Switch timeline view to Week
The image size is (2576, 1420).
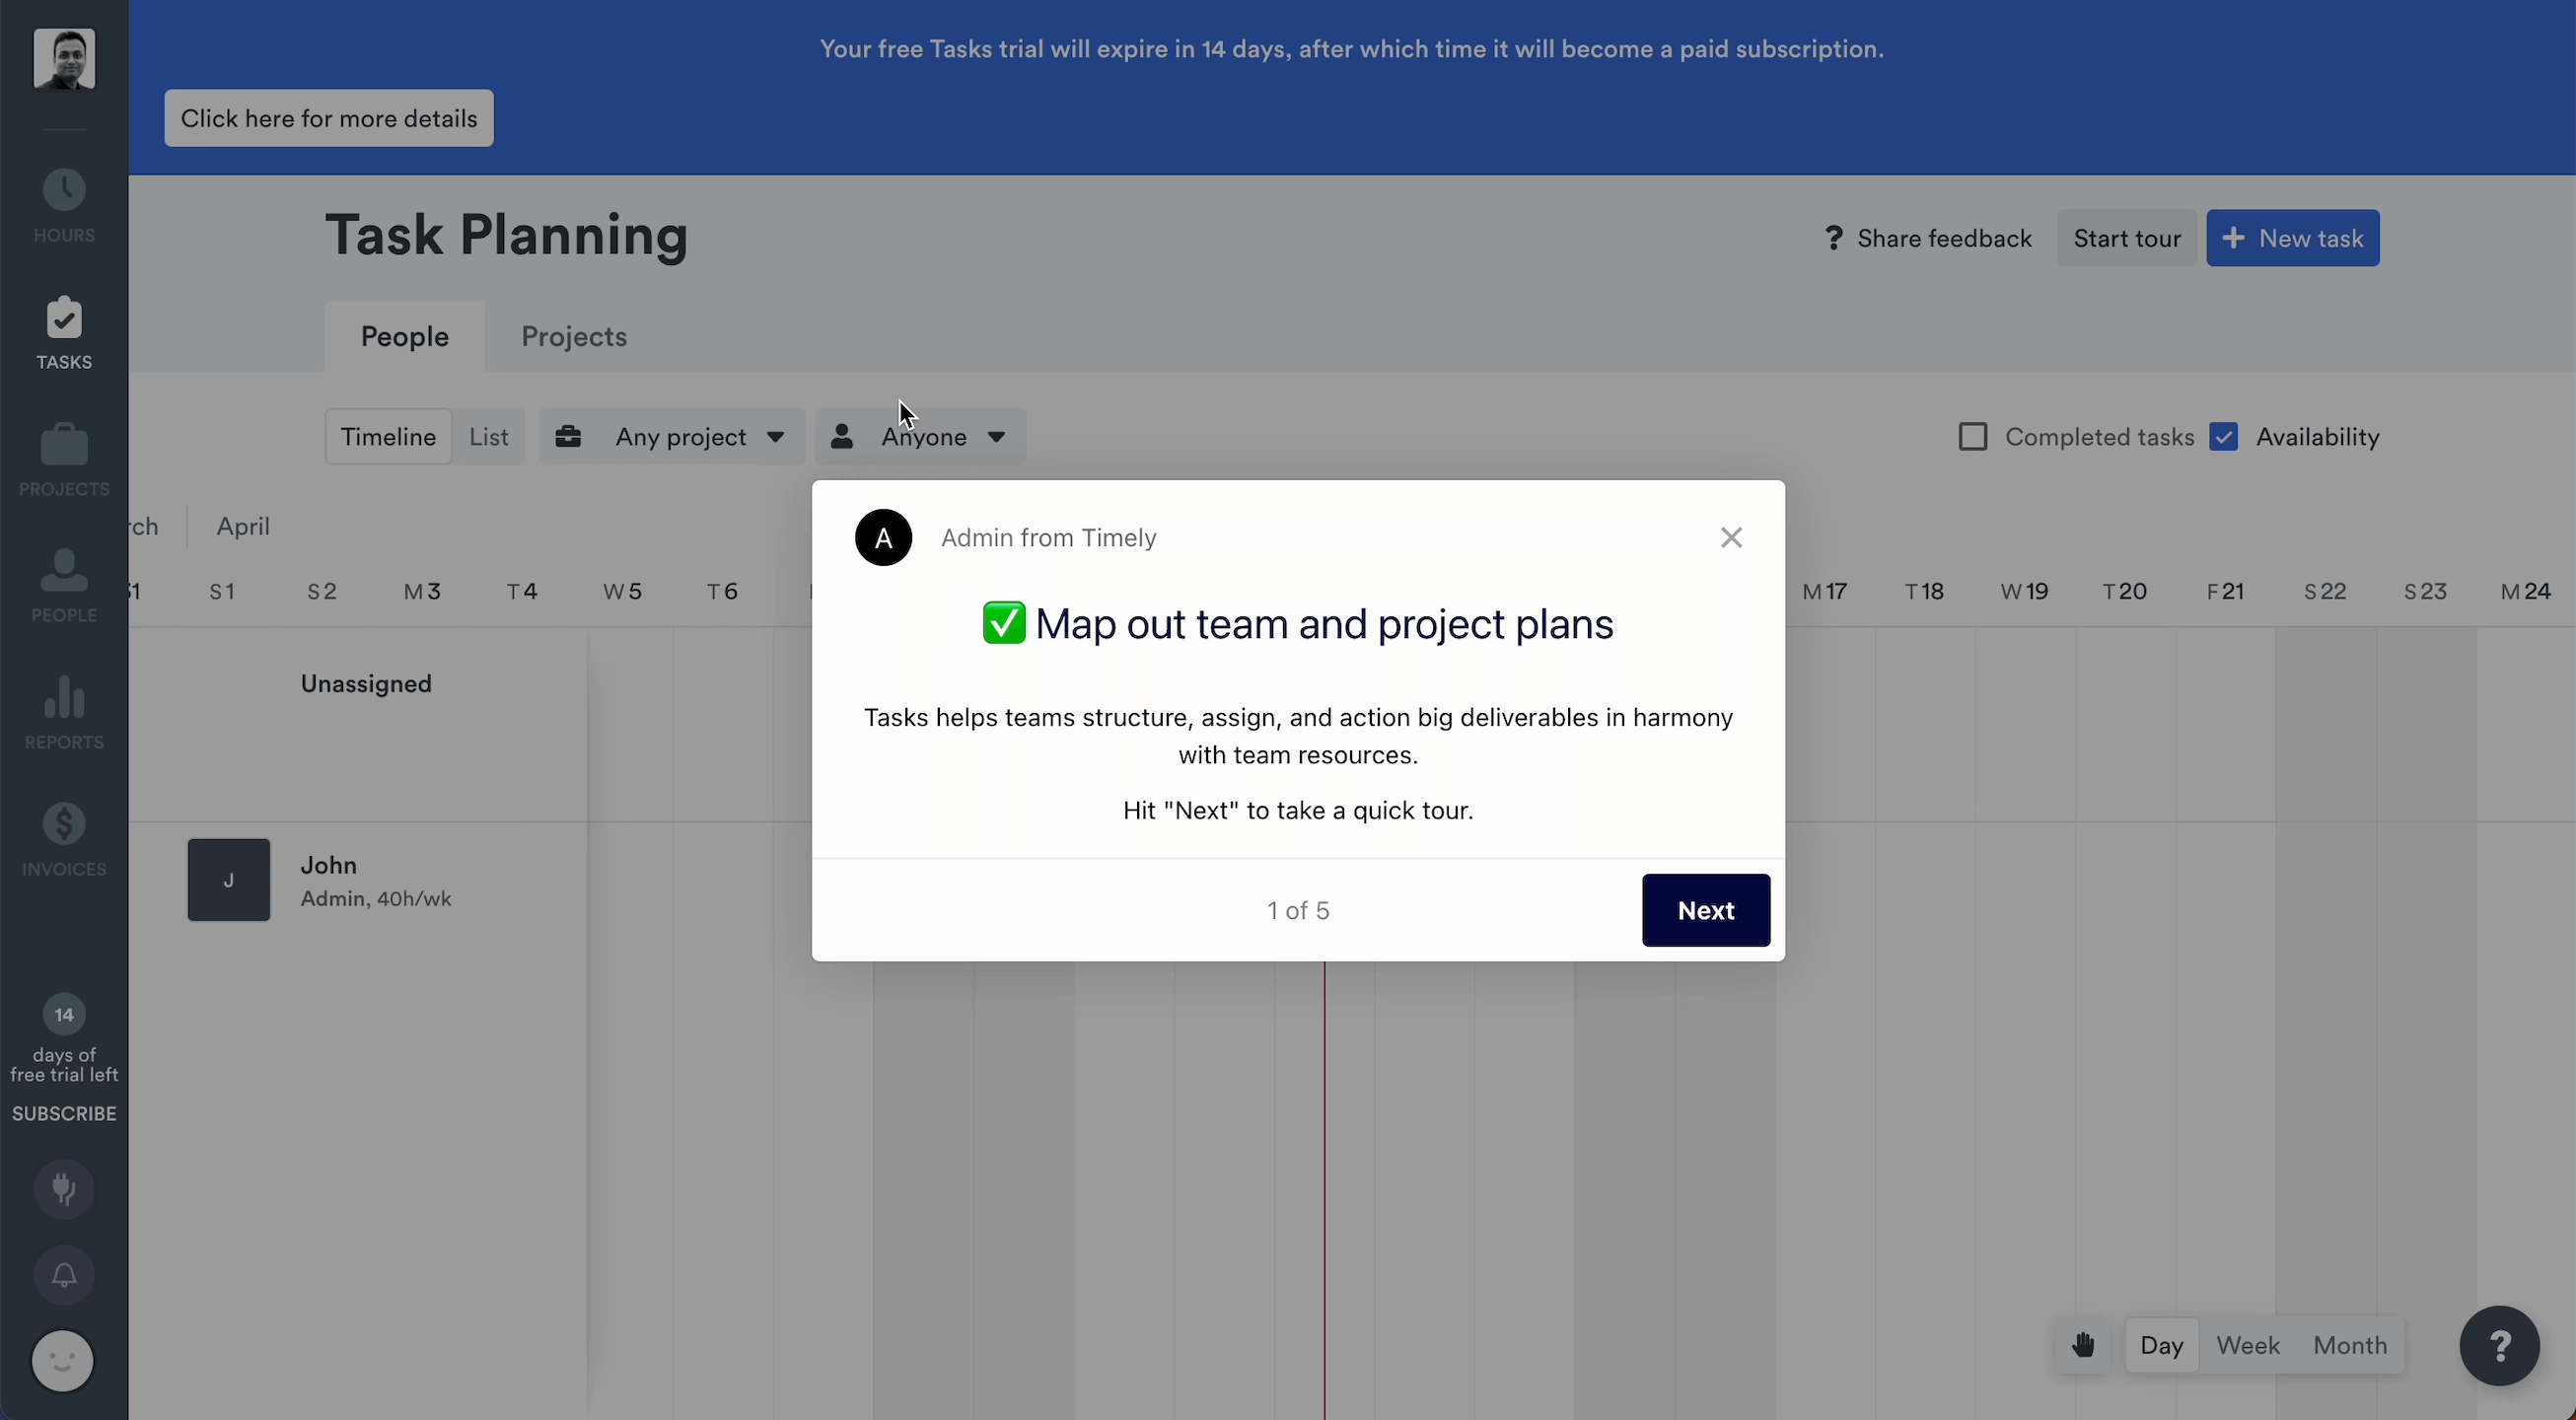click(2248, 1345)
